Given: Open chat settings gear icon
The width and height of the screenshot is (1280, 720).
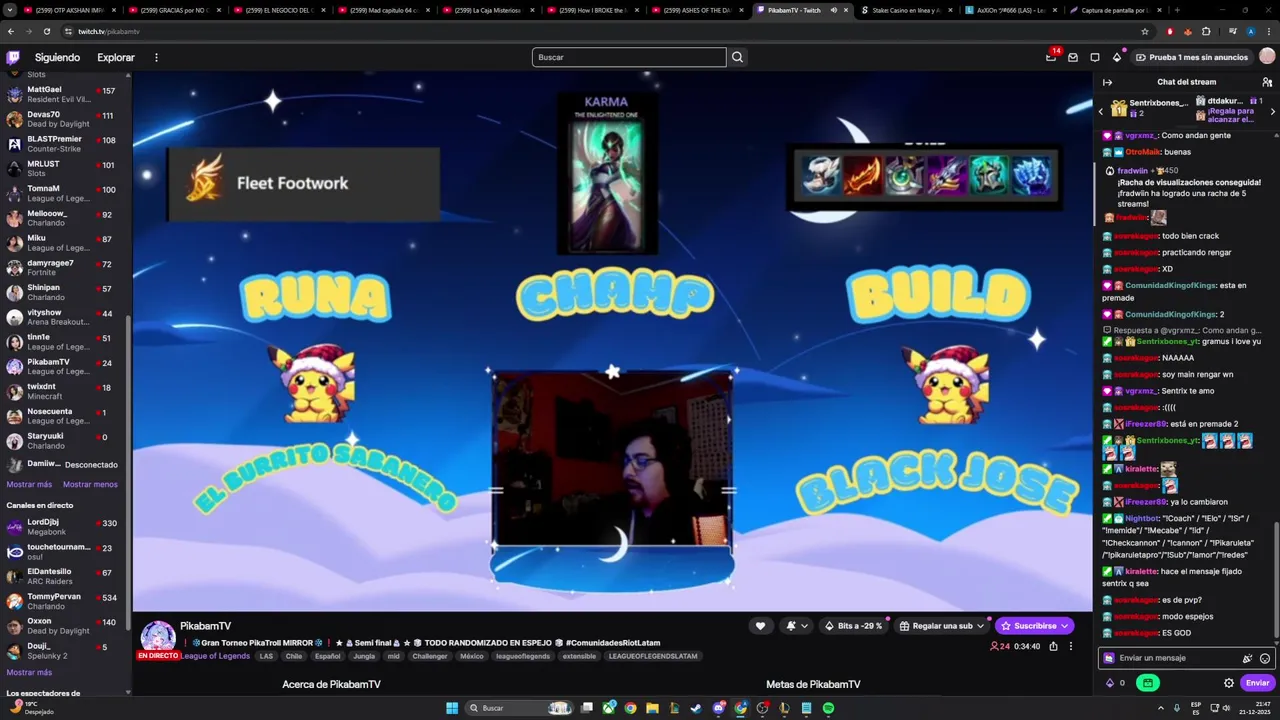Looking at the screenshot, I should 1229,683.
